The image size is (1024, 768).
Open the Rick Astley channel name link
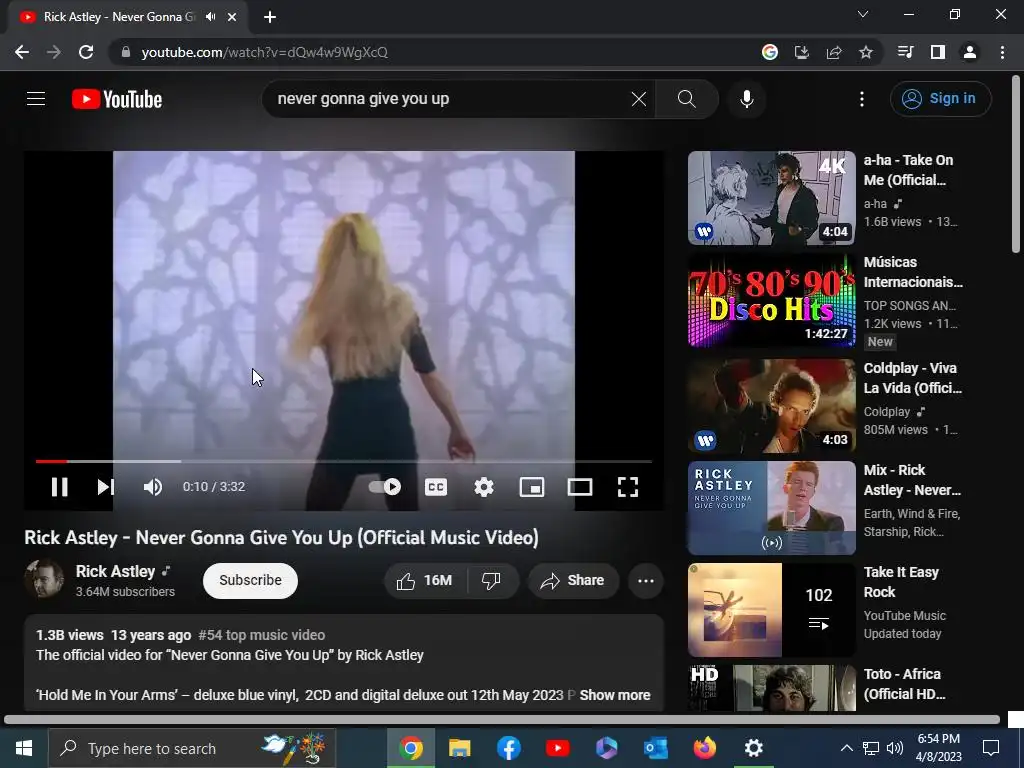click(115, 571)
